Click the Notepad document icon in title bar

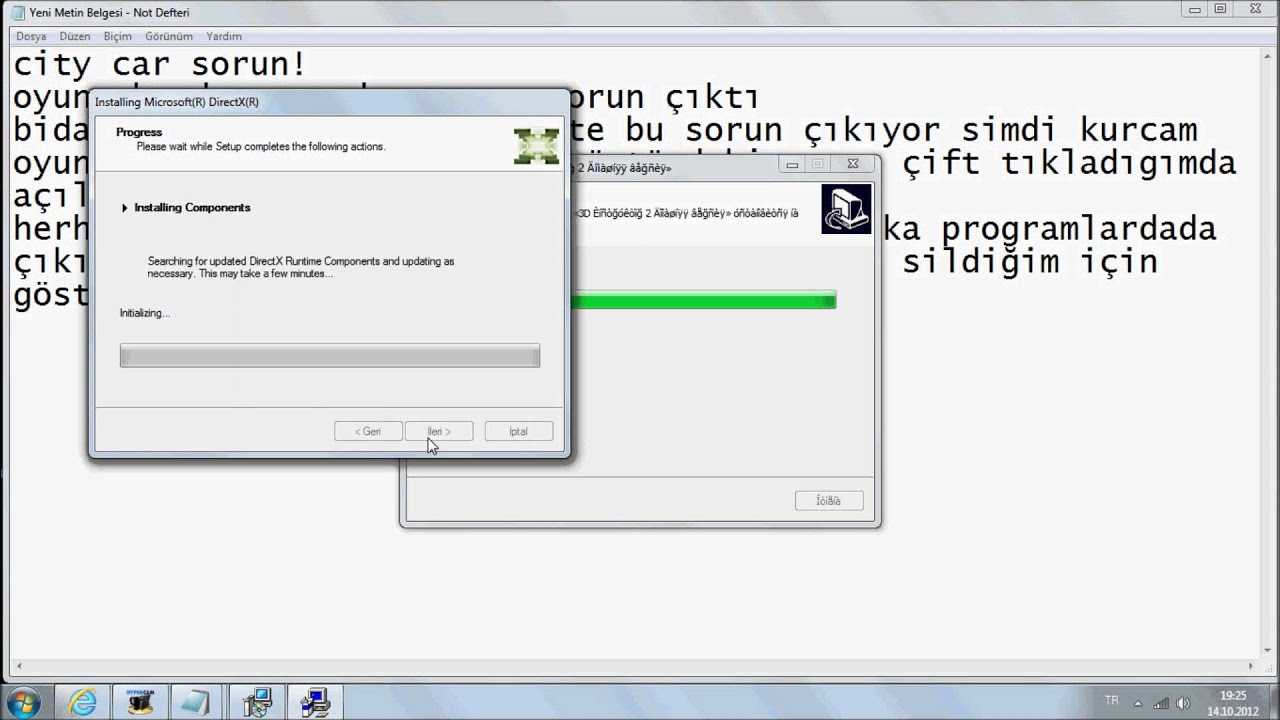pyautogui.click(x=18, y=12)
